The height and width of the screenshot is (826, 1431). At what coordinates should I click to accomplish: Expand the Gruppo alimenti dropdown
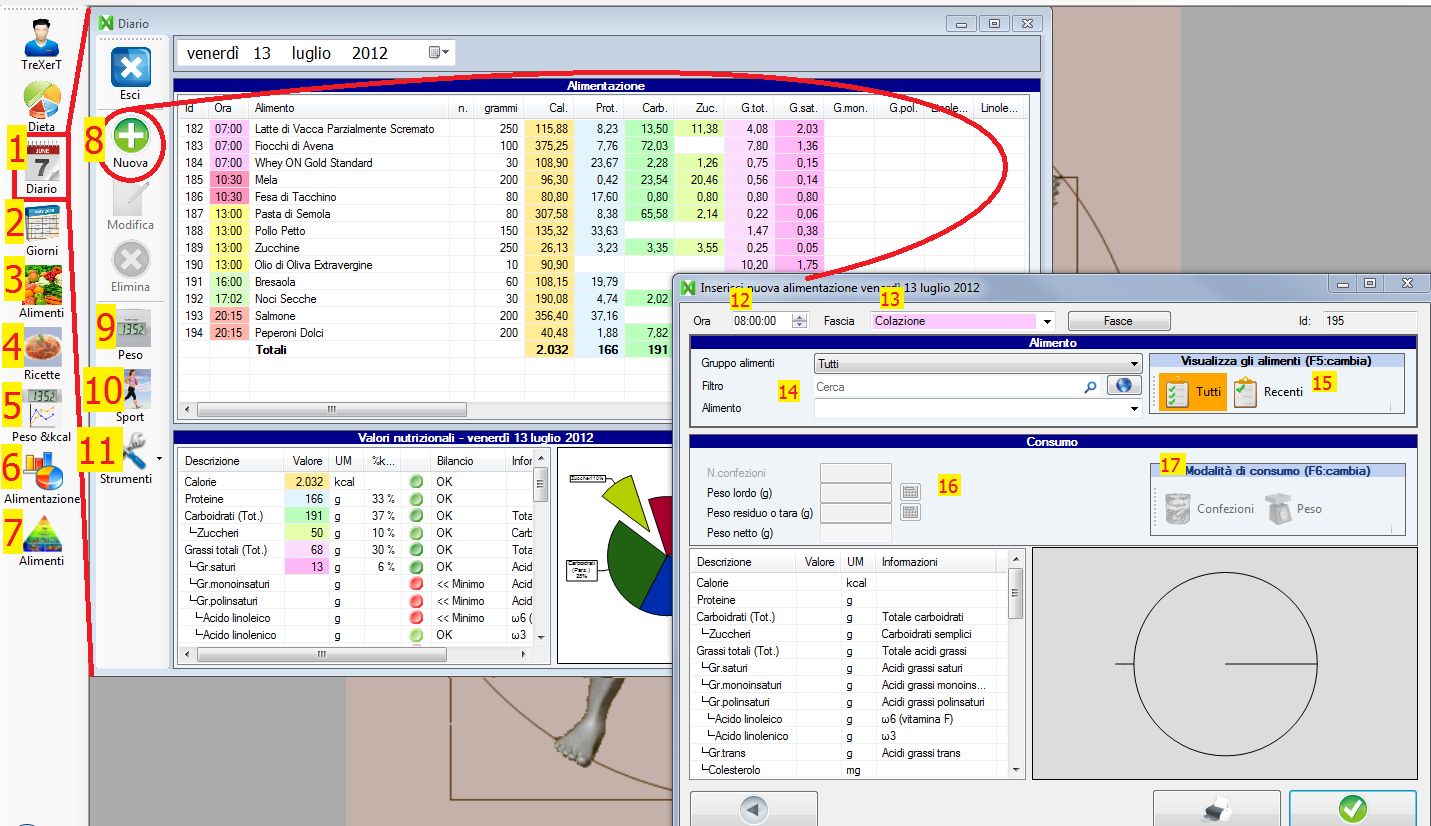tap(1133, 364)
